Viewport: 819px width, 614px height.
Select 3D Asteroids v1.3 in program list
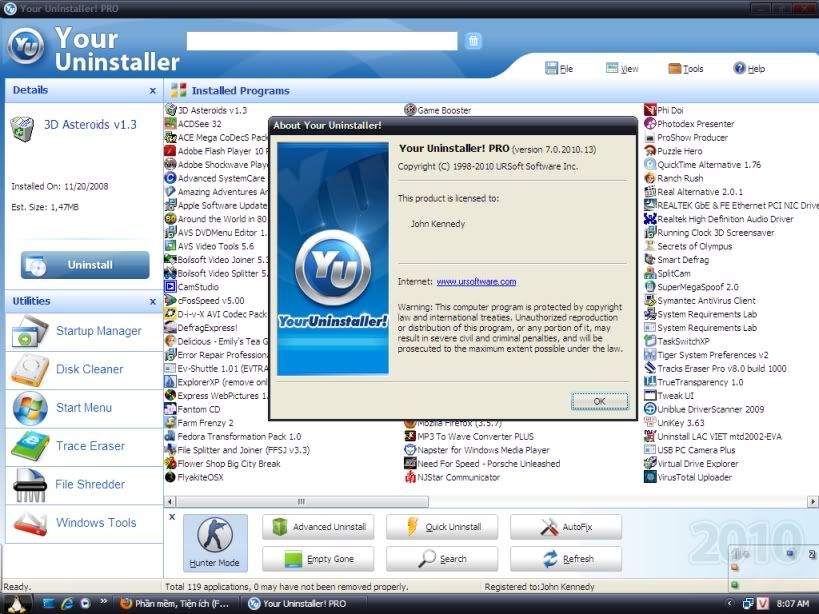click(206, 110)
